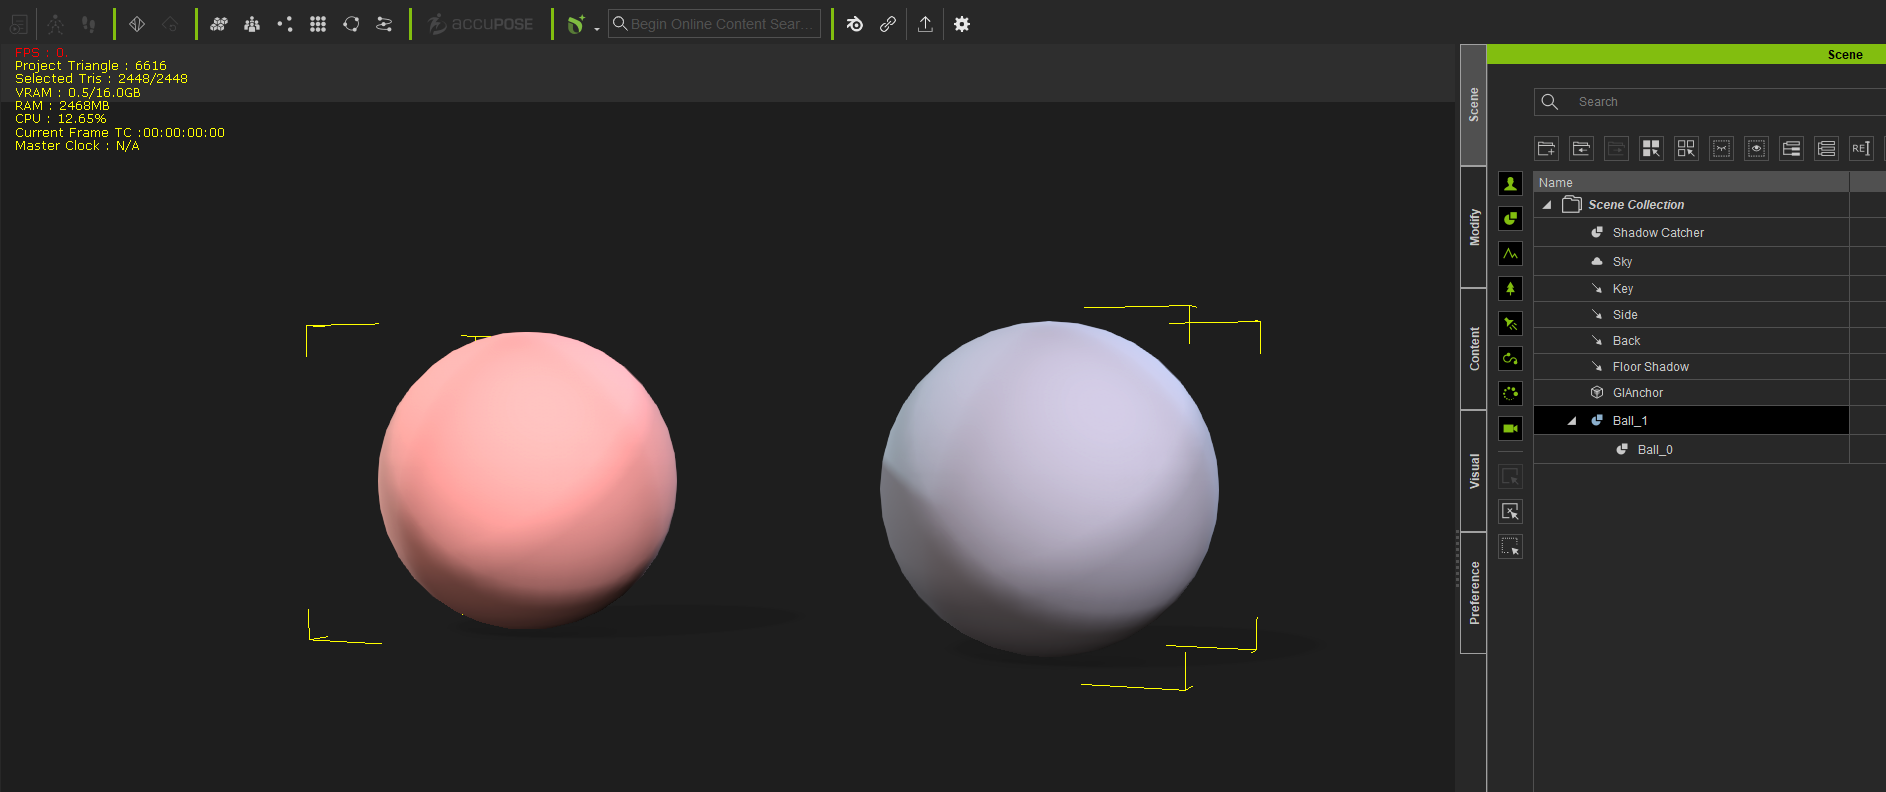Click the dotted marquee selection cursor icon
The image size is (1886, 792).
(x=1511, y=547)
